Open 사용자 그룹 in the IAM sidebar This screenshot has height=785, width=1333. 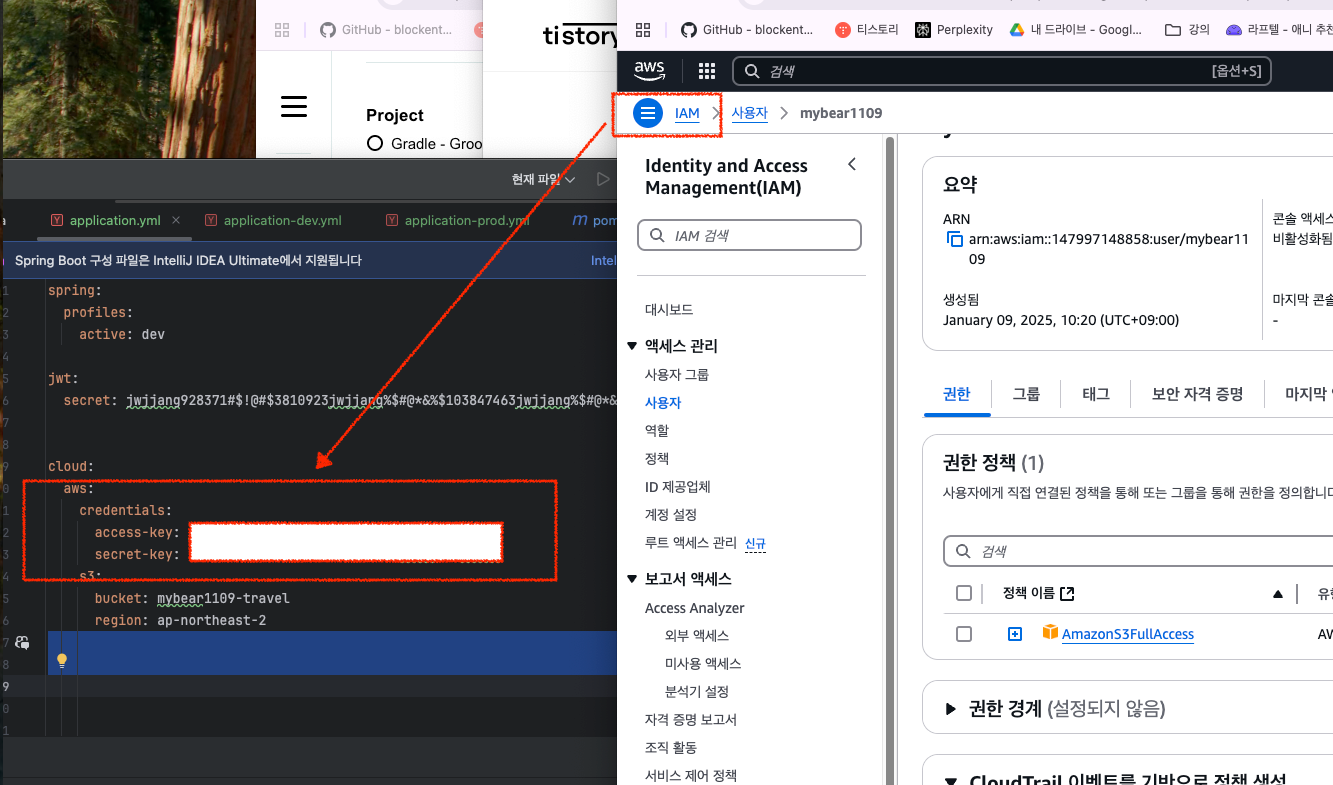[x=677, y=374]
